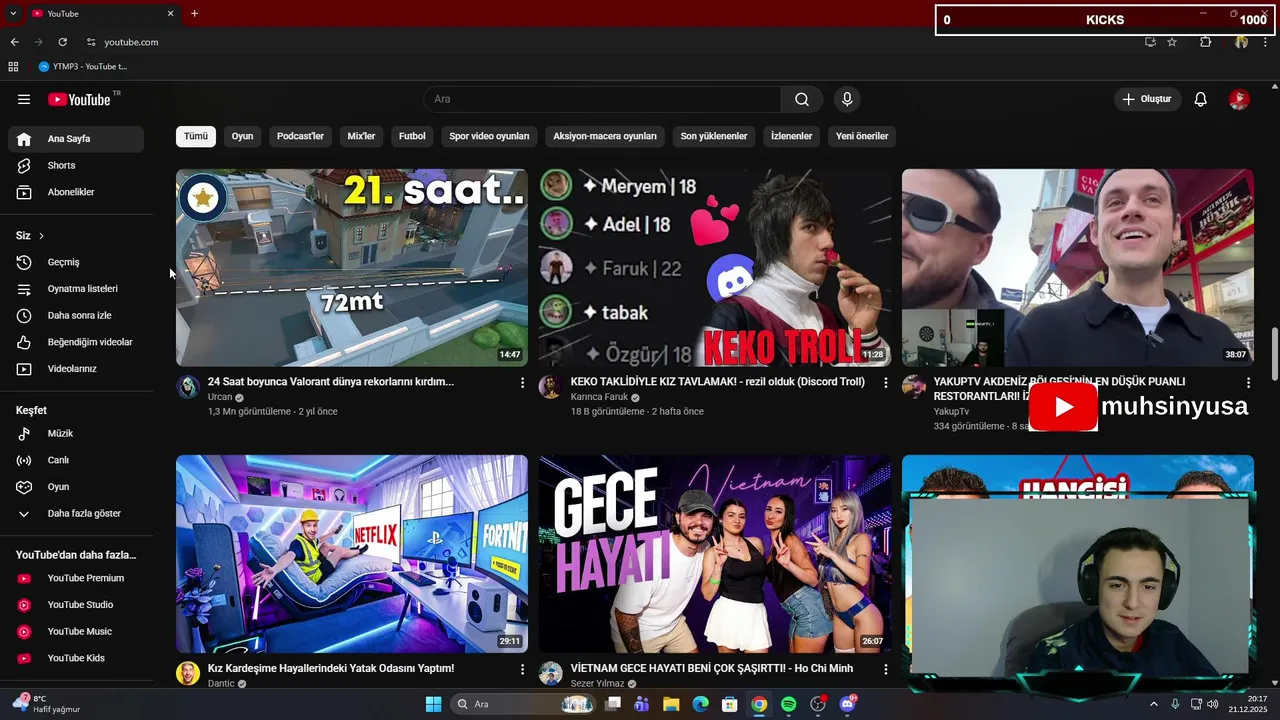Open the Windows Start menu
This screenshot has width=1280, height=720.
pyautogui.click(x=433, y=704)
